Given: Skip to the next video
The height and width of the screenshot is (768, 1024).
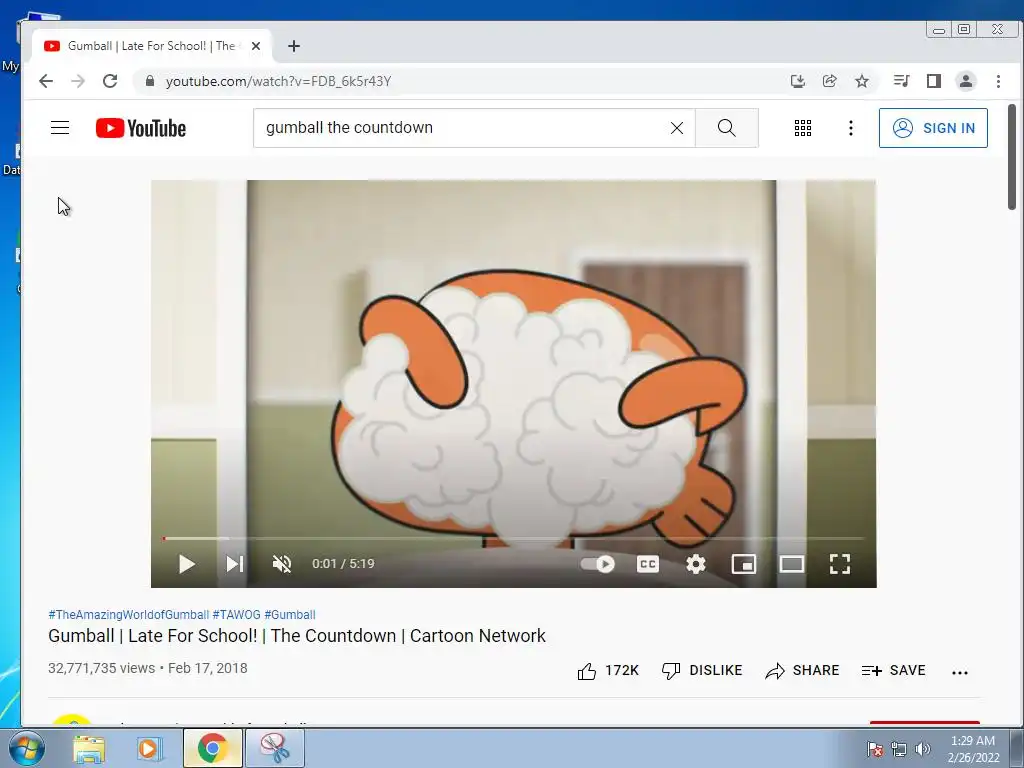Looking at the screenshot, I should coord(234,564).
